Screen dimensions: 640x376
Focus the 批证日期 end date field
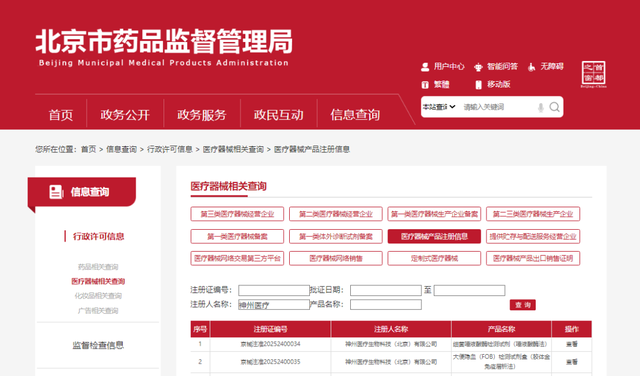click(x=469, y=290)
